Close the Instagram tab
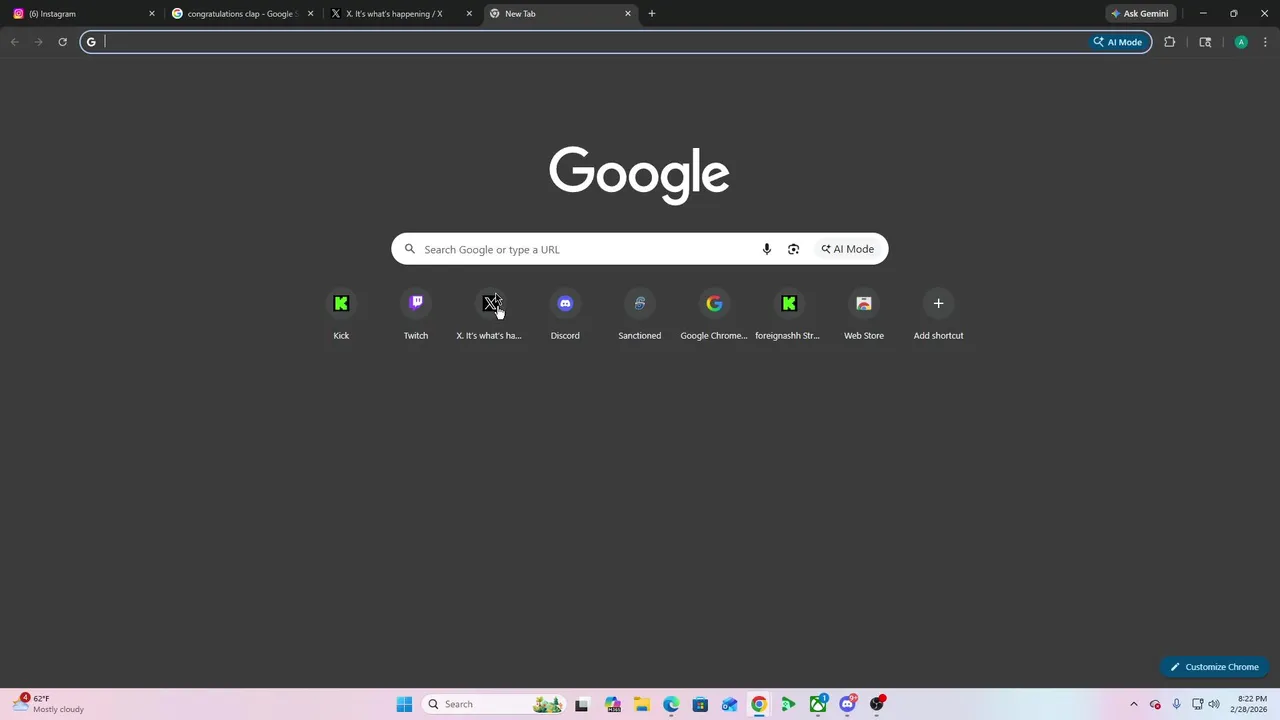The image size is (1280, 720). [x=152, y=14]
